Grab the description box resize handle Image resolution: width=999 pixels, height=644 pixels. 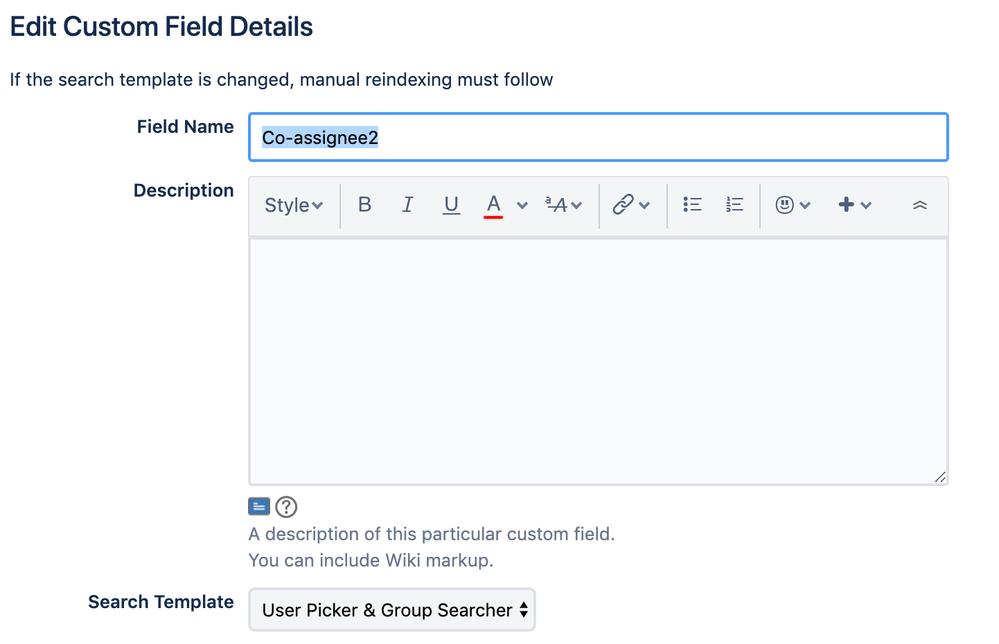pyautogui.click(x=940, y=477)
